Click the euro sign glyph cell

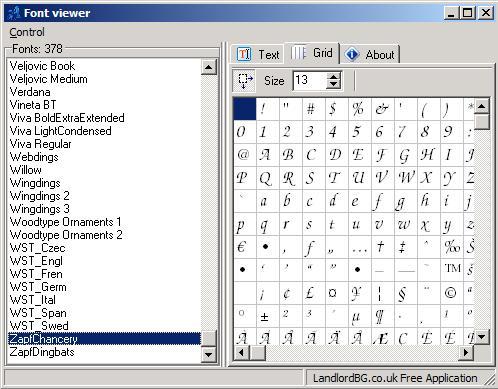click(245, 247)
